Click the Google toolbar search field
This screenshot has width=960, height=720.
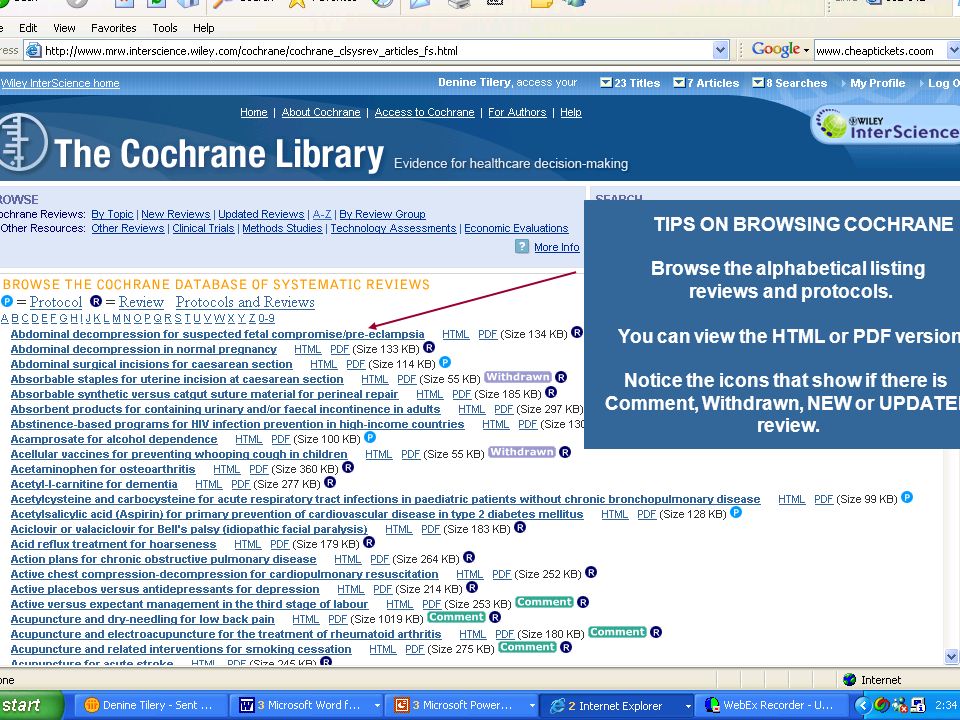point(880,51)
